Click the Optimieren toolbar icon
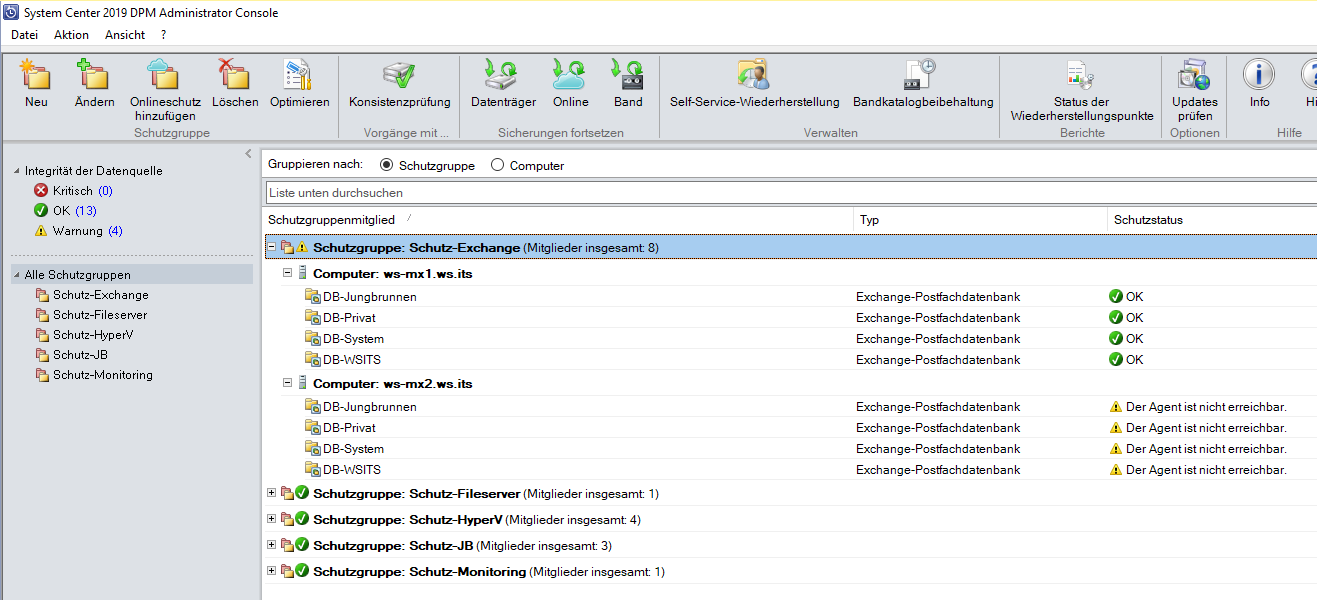This screenshot has width=1317, height=600. point(299,75)
